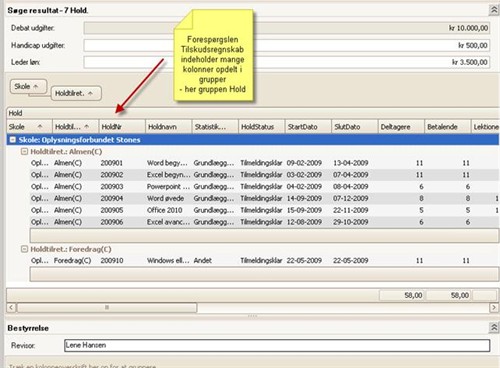Click the Handicap udgifter field
Viewport: 500px width, 368px height.
pyautogui.click(x=287, y=45)
